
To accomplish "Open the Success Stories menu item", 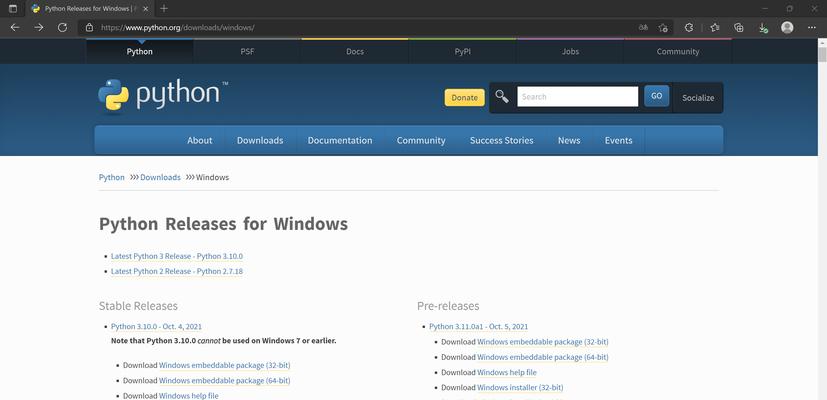I will click(502, 140).
